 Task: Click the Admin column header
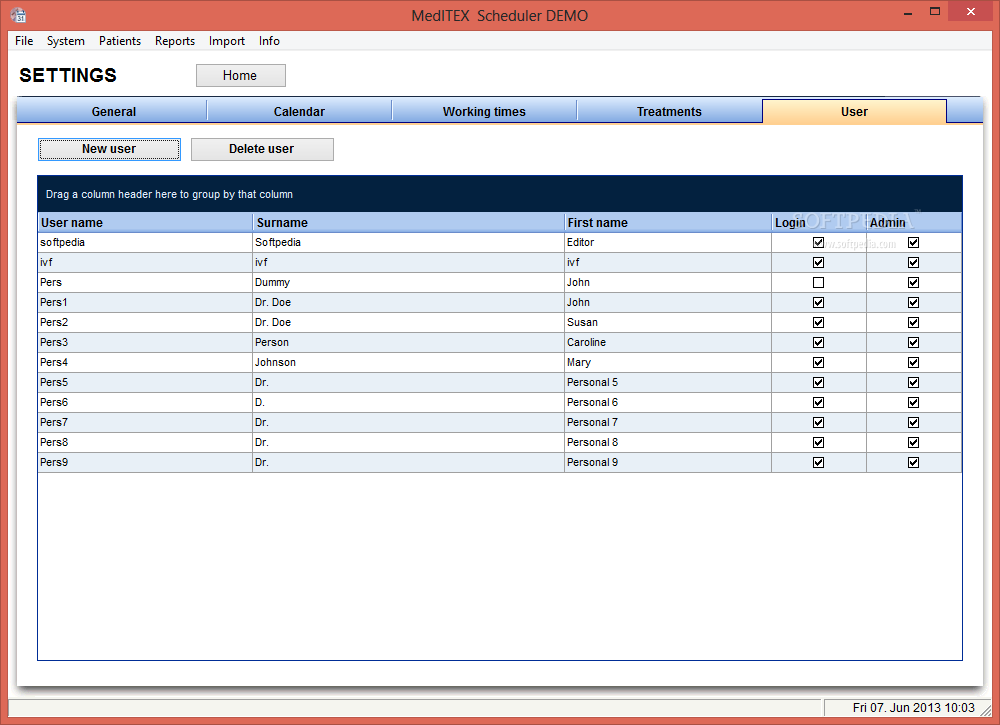(x=914, y=223)
